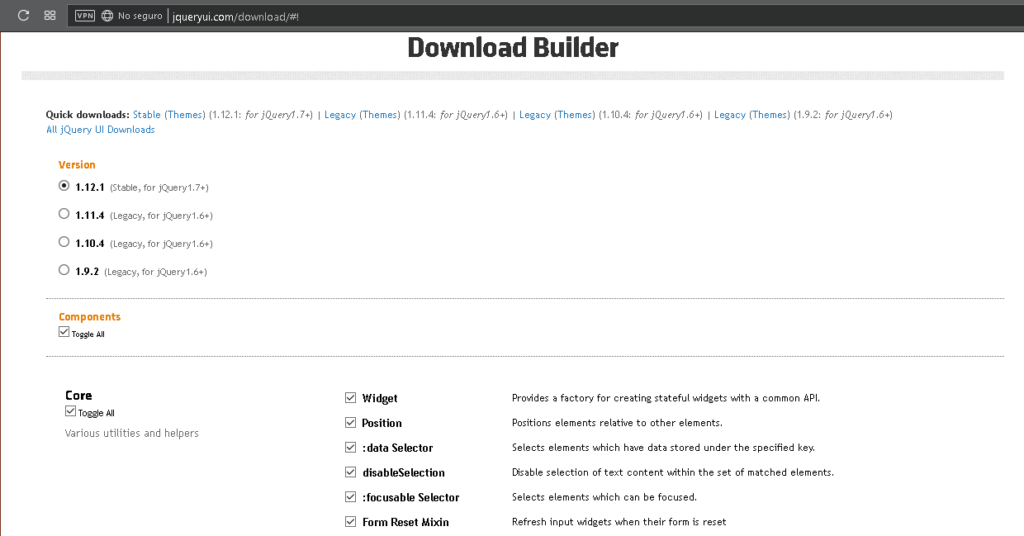Open Themes link next to Stable
The image size is (1024, 536).
pyautogui.click(x=185, y=115)
